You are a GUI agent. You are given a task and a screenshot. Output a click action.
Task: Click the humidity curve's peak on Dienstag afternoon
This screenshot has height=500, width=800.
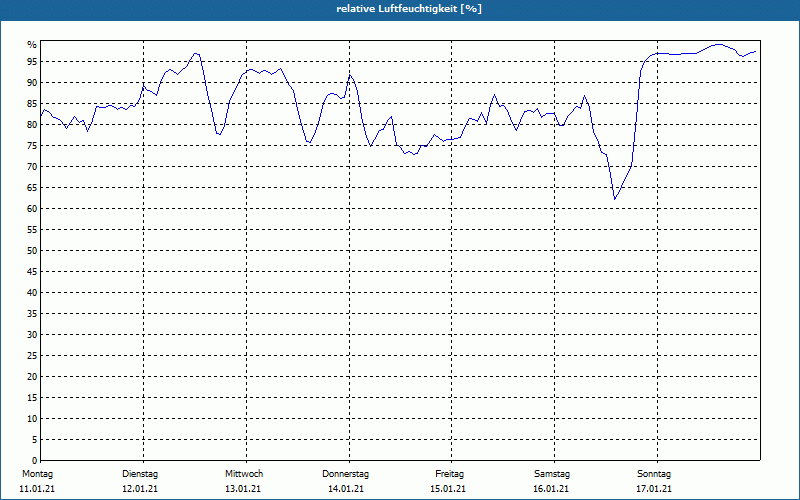[x=196, y=53]
